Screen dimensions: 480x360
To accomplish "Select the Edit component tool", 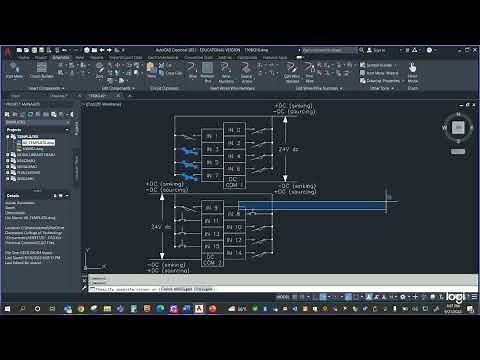I will [100, 70].
